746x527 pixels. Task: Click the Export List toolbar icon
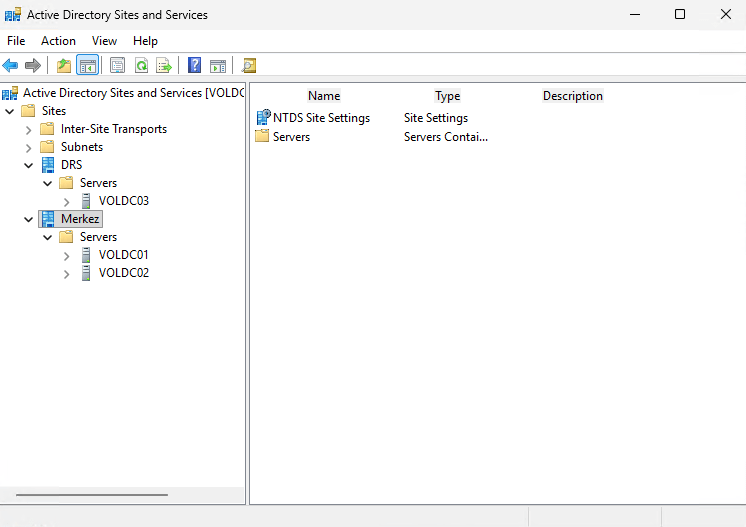click(x=164, y=66)
